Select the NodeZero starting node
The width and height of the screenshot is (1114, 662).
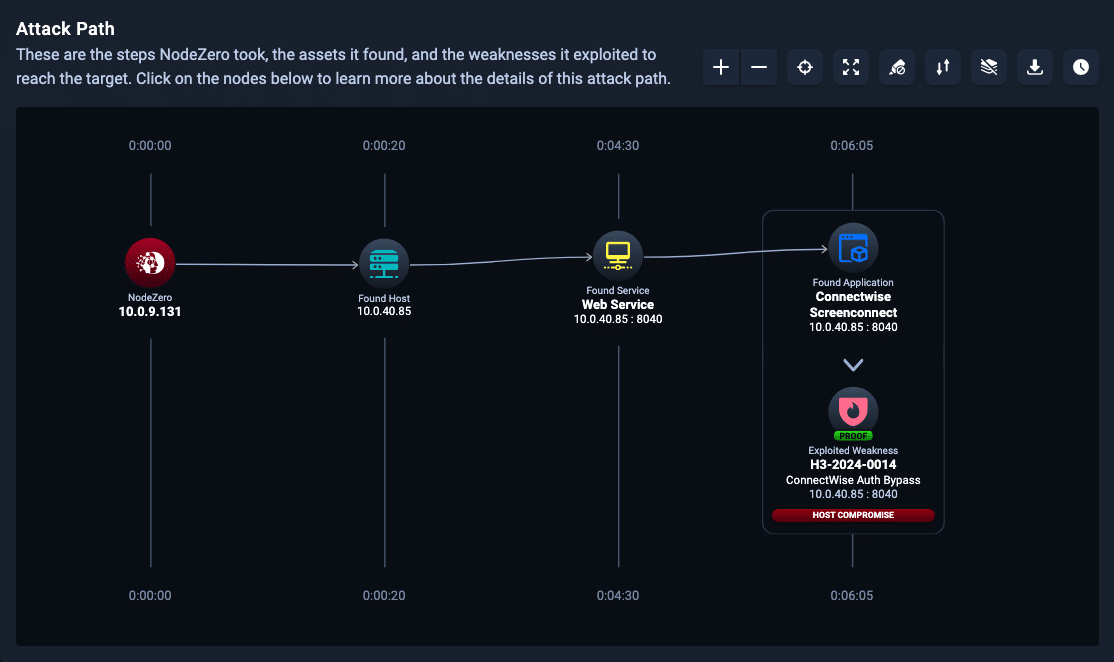[149, 262]
